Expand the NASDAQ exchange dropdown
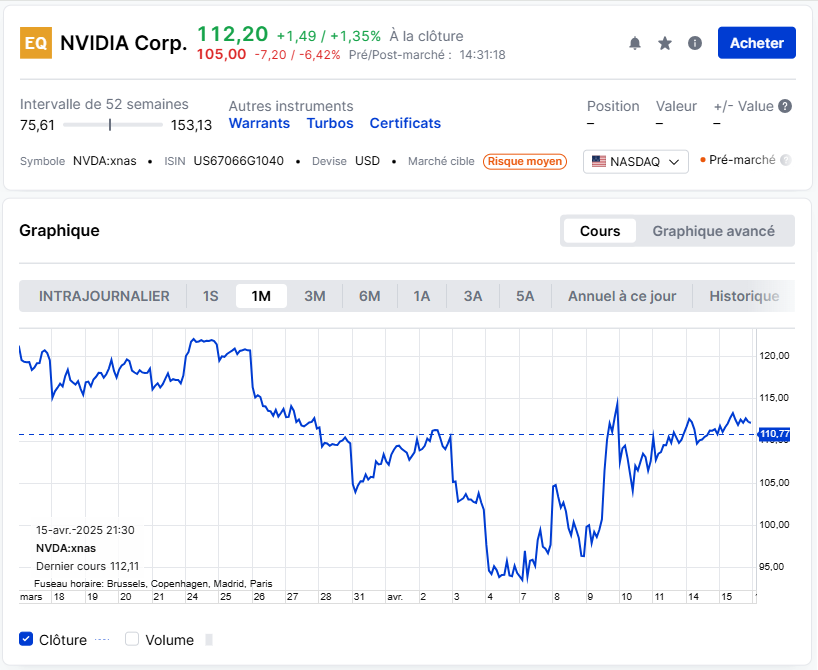Screen dimensions: 818x670 [674, 161]
